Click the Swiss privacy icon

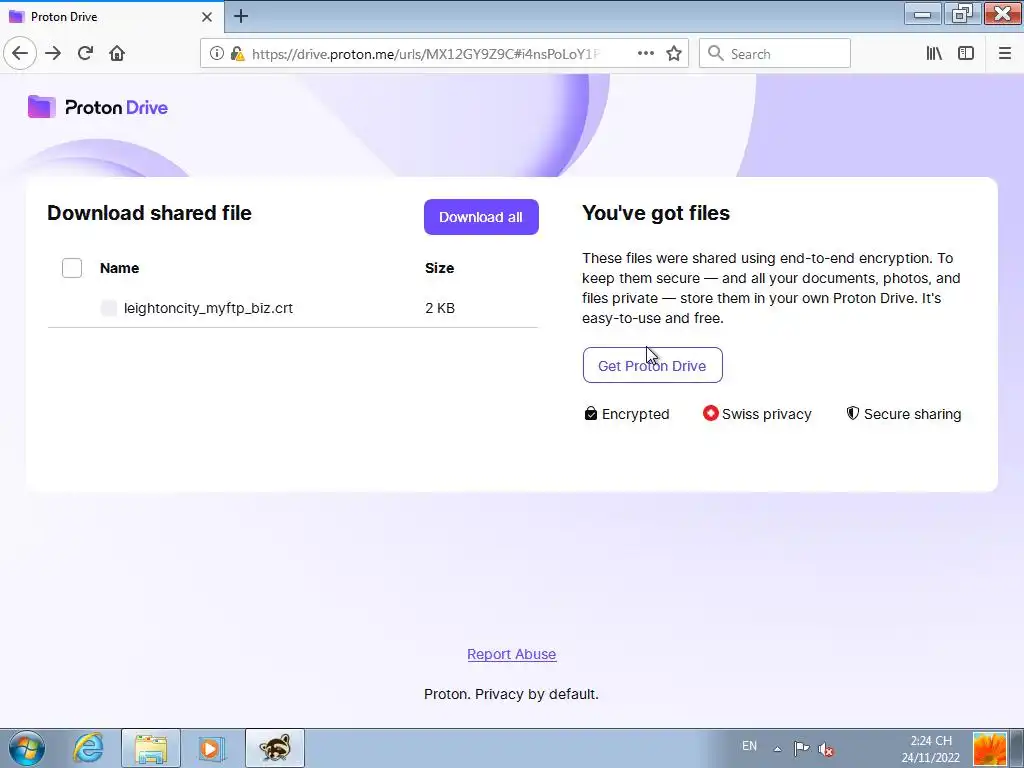711,413
